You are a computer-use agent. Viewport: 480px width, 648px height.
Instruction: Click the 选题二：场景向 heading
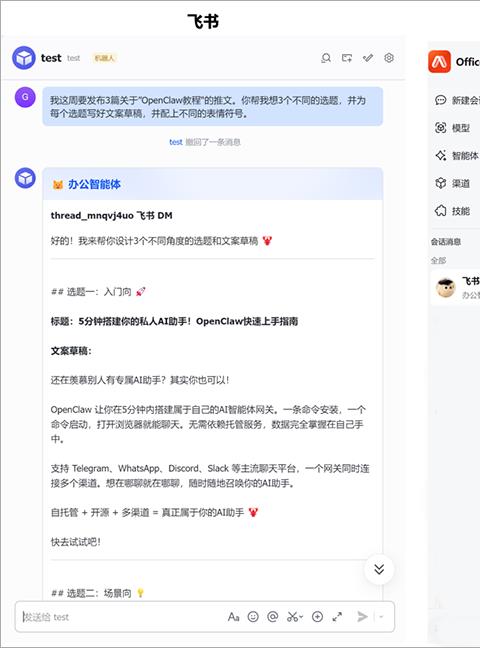click(98, 593)
